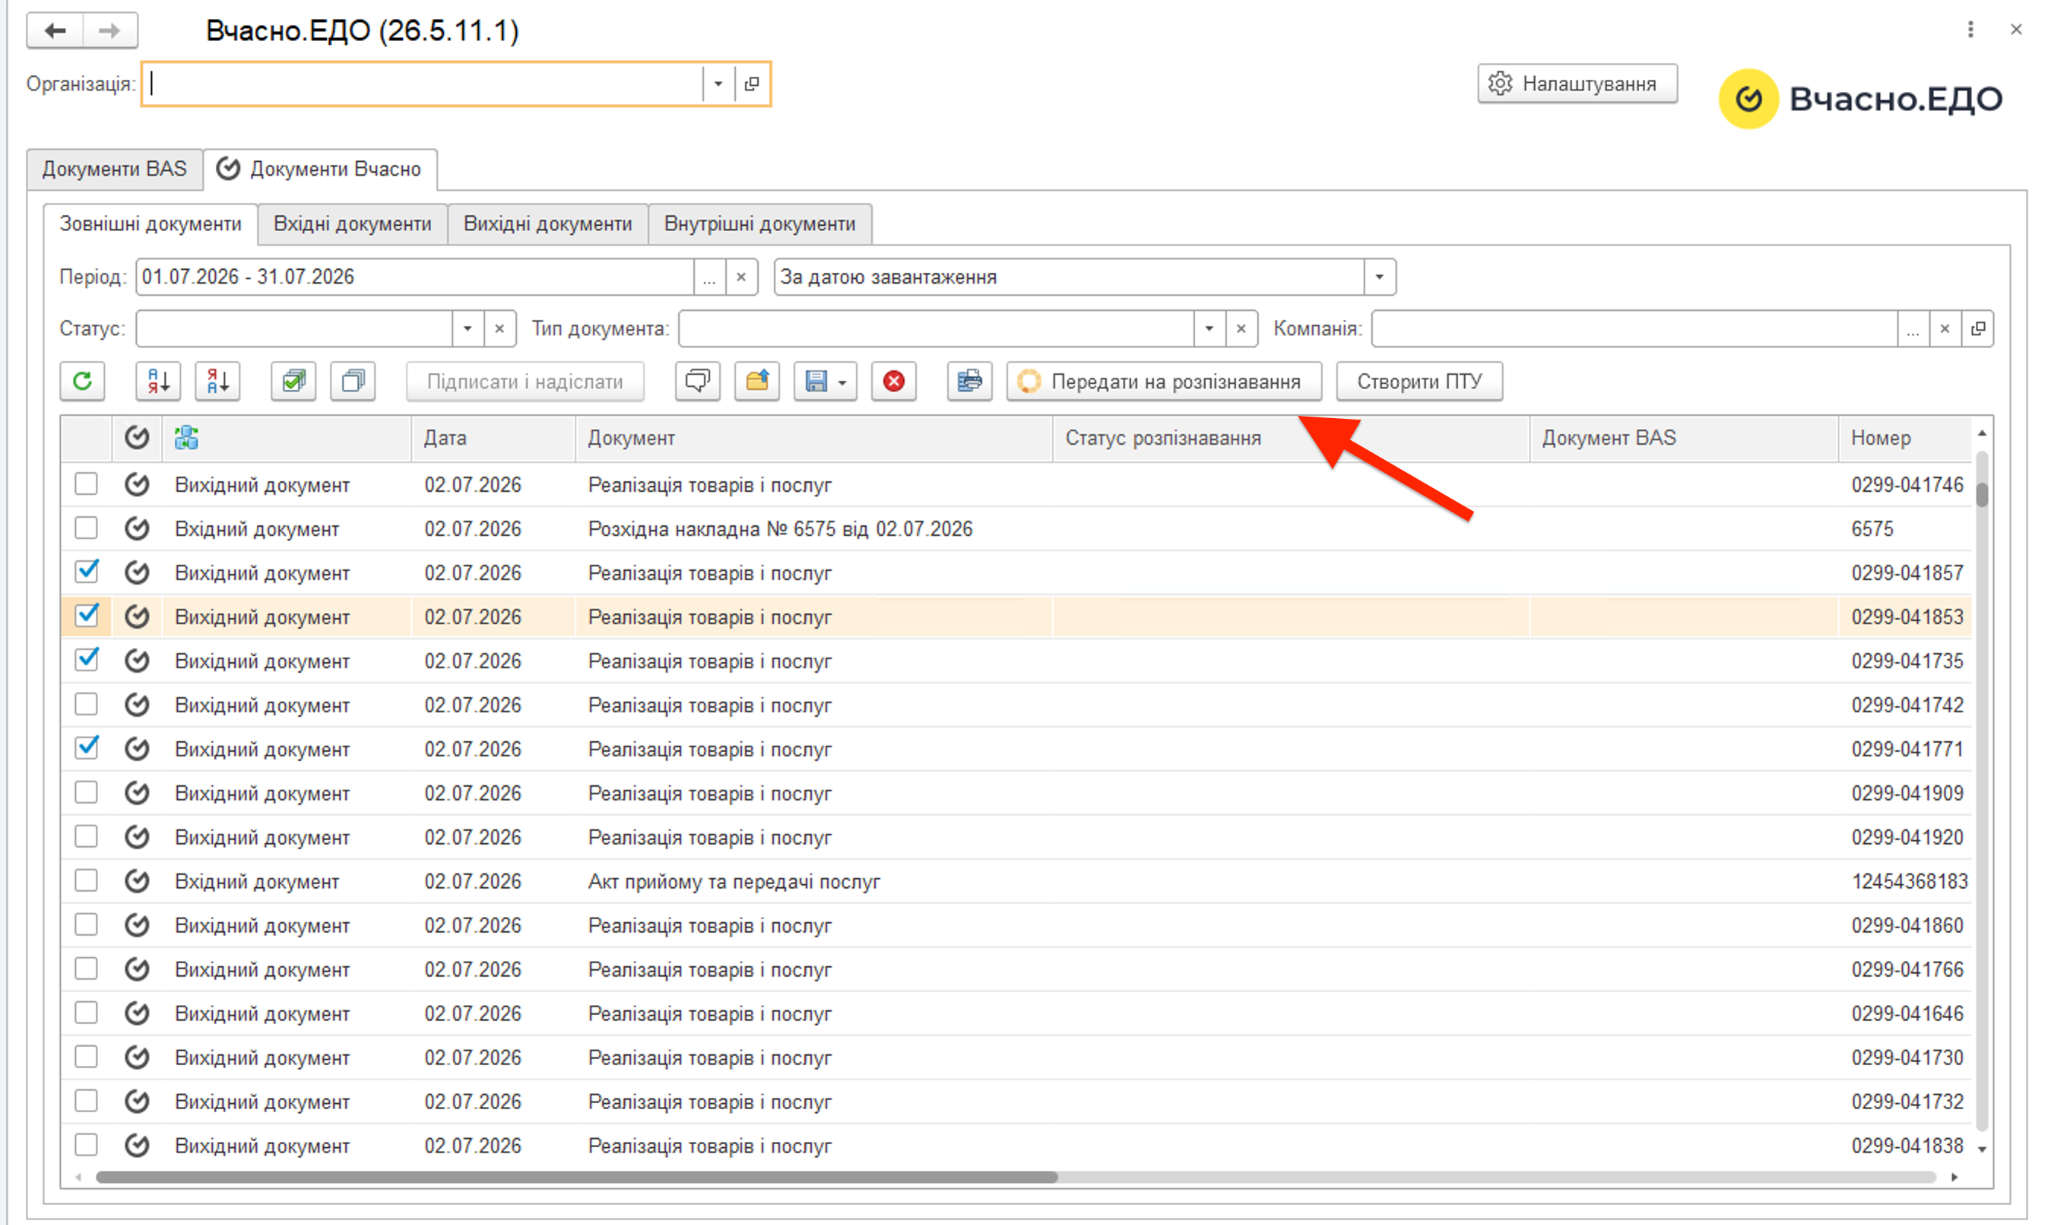Untick checkbox for document 0299-041735
Screen dimensions: 2048x1225
point(87,660)
